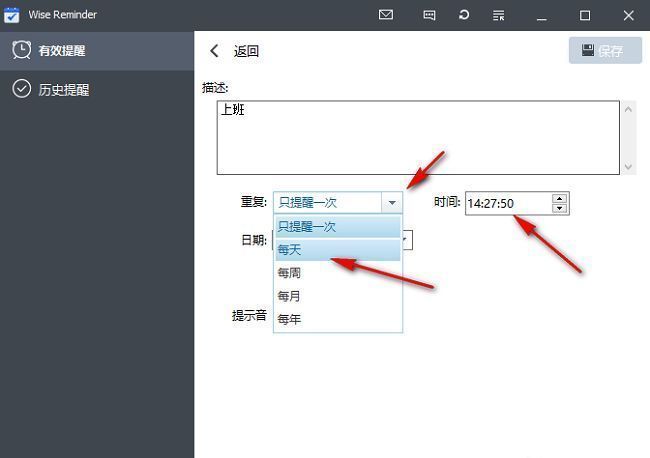This screenshot has width=650, height=458.
Task: Open the 日期 date picker dropdown arrow
Action: [x=406, y=240]
